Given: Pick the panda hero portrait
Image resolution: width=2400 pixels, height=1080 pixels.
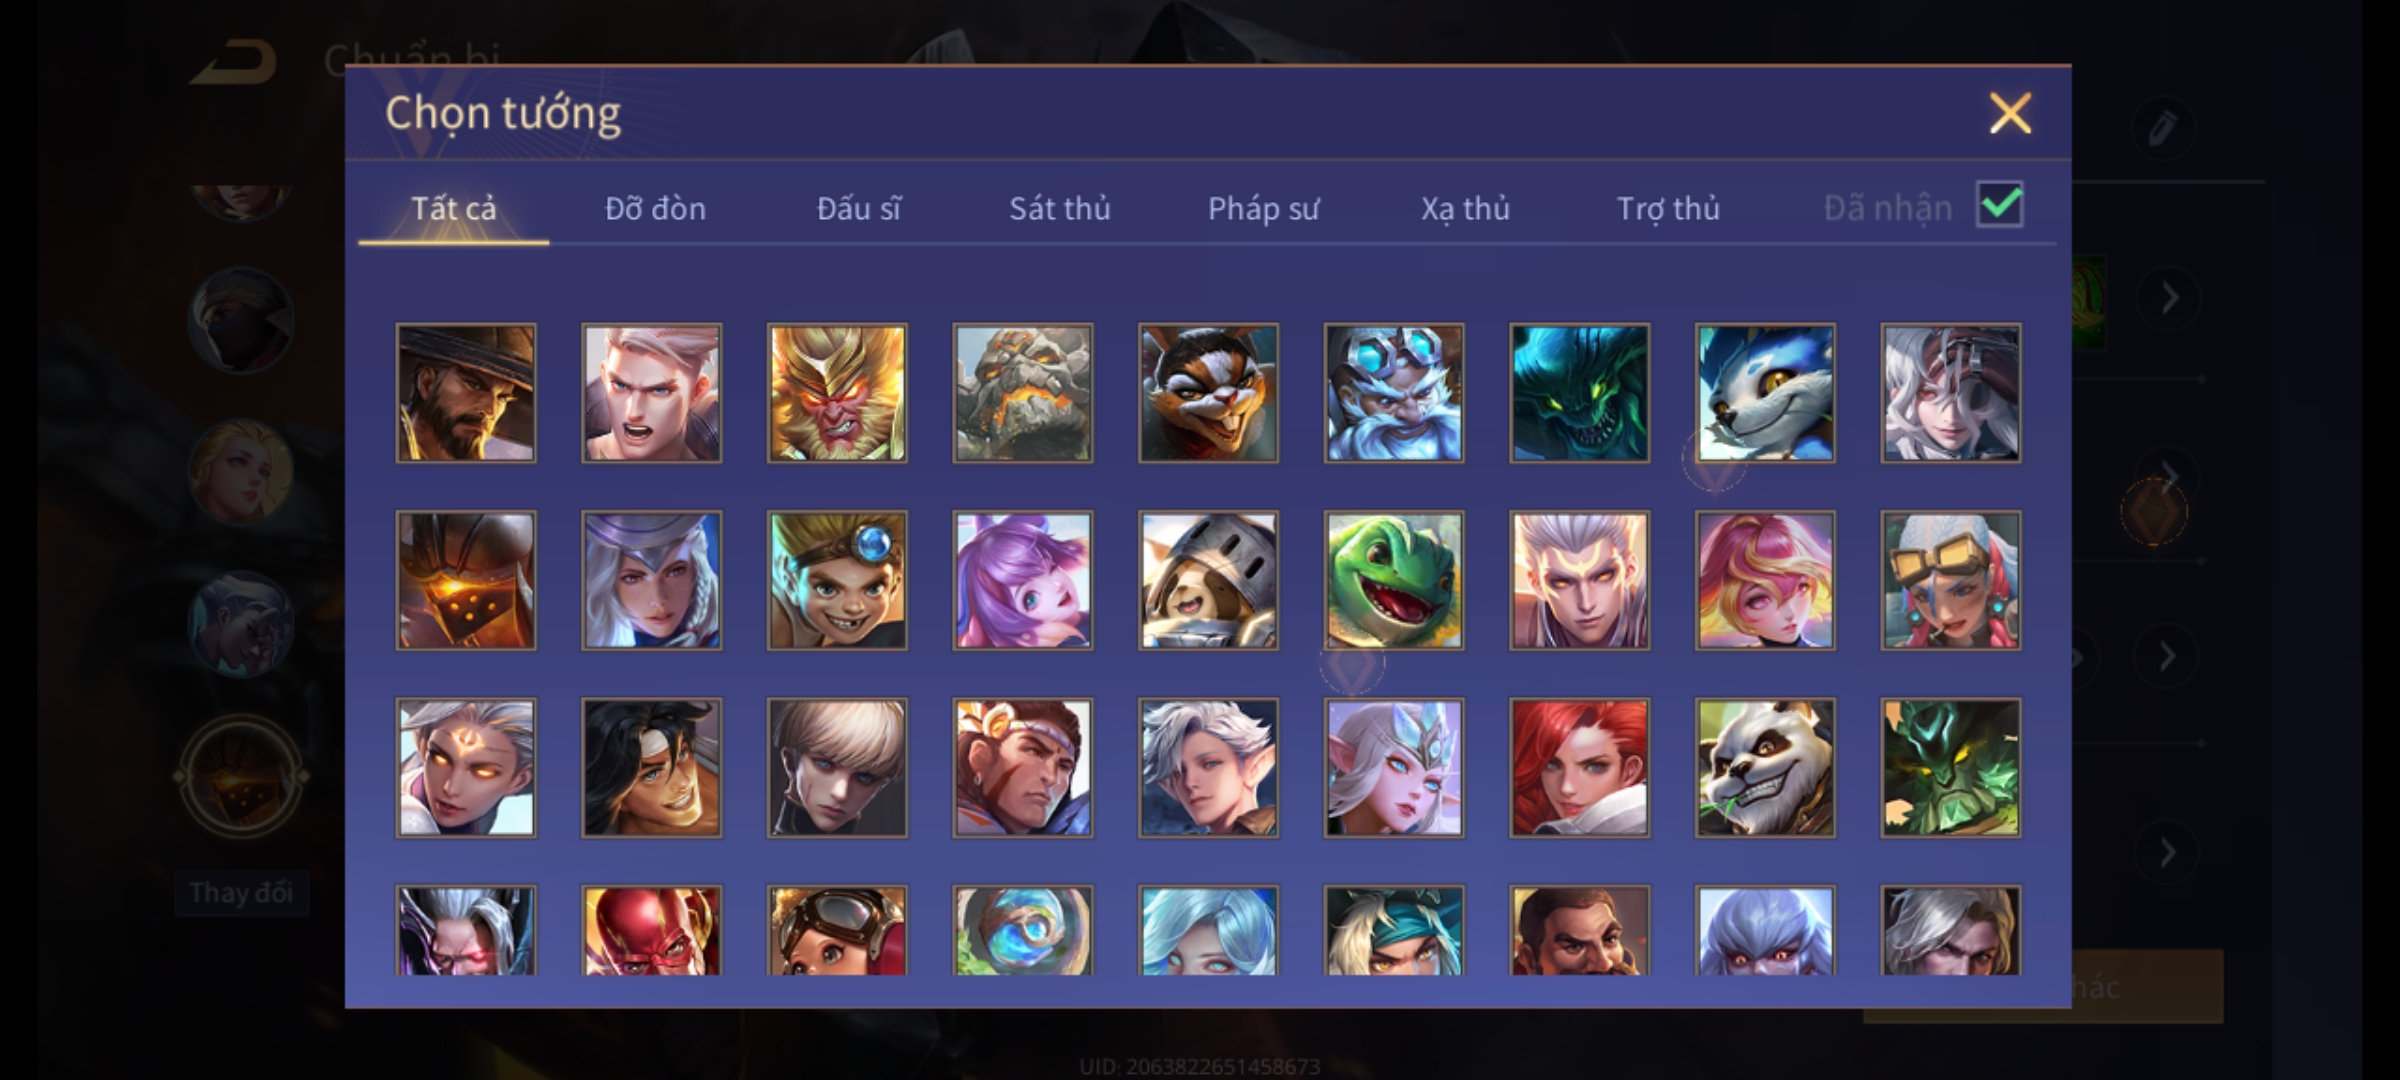Looking at the screenshot, I should point(1765,768).
